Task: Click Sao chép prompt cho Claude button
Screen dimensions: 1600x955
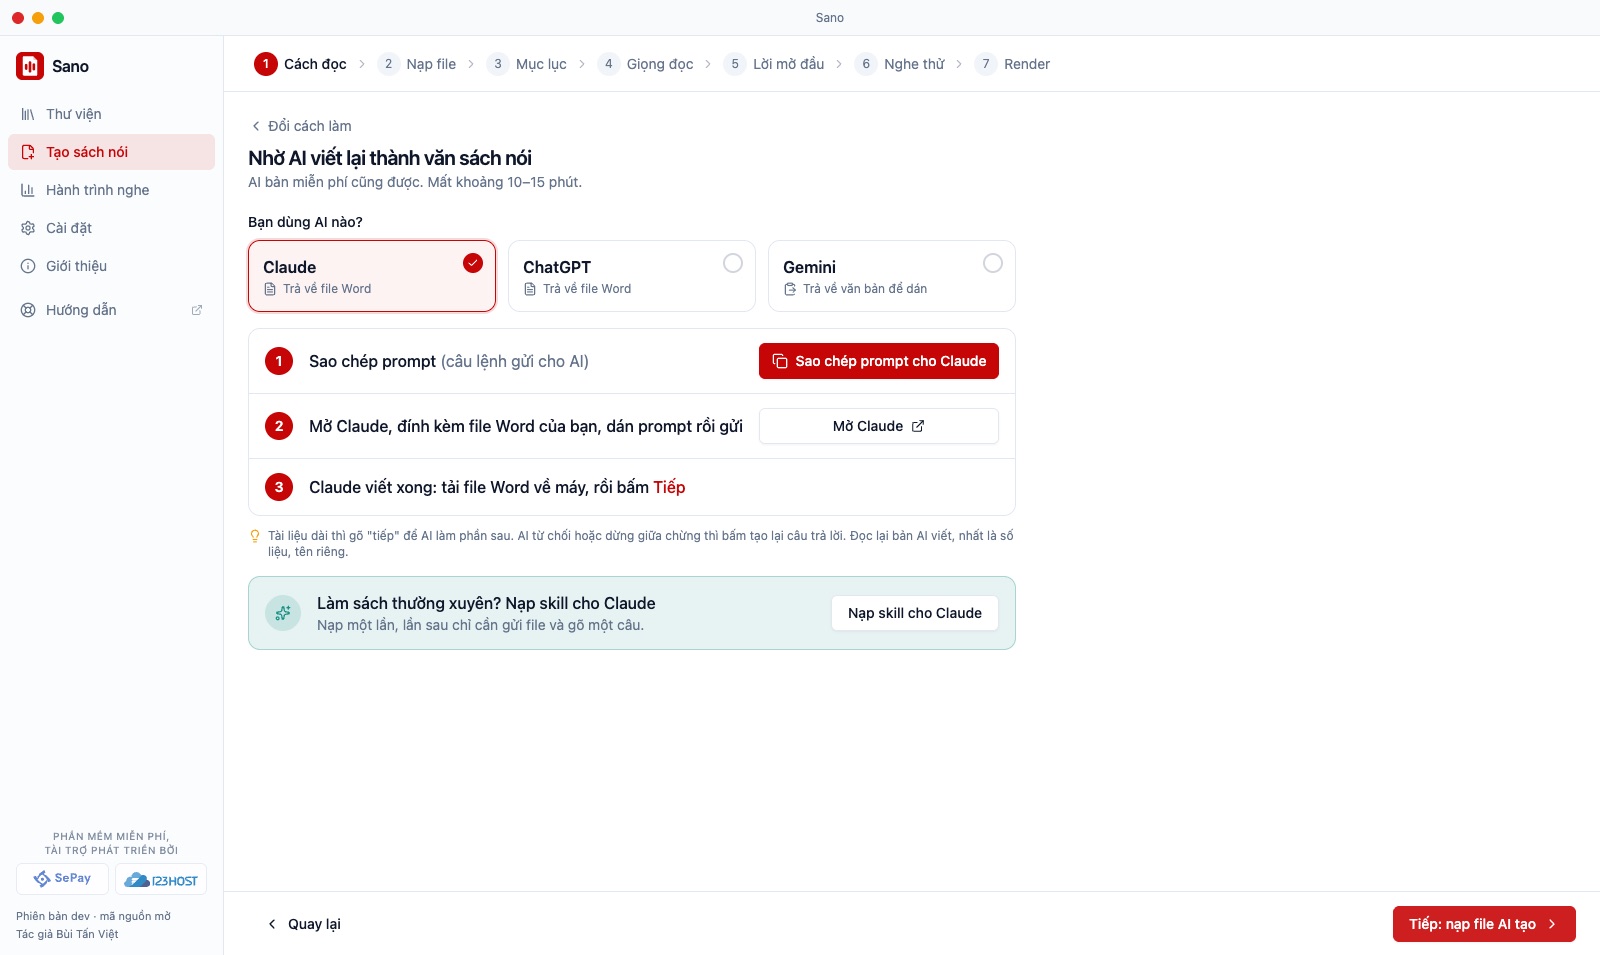Action: (x=879, y=361)
